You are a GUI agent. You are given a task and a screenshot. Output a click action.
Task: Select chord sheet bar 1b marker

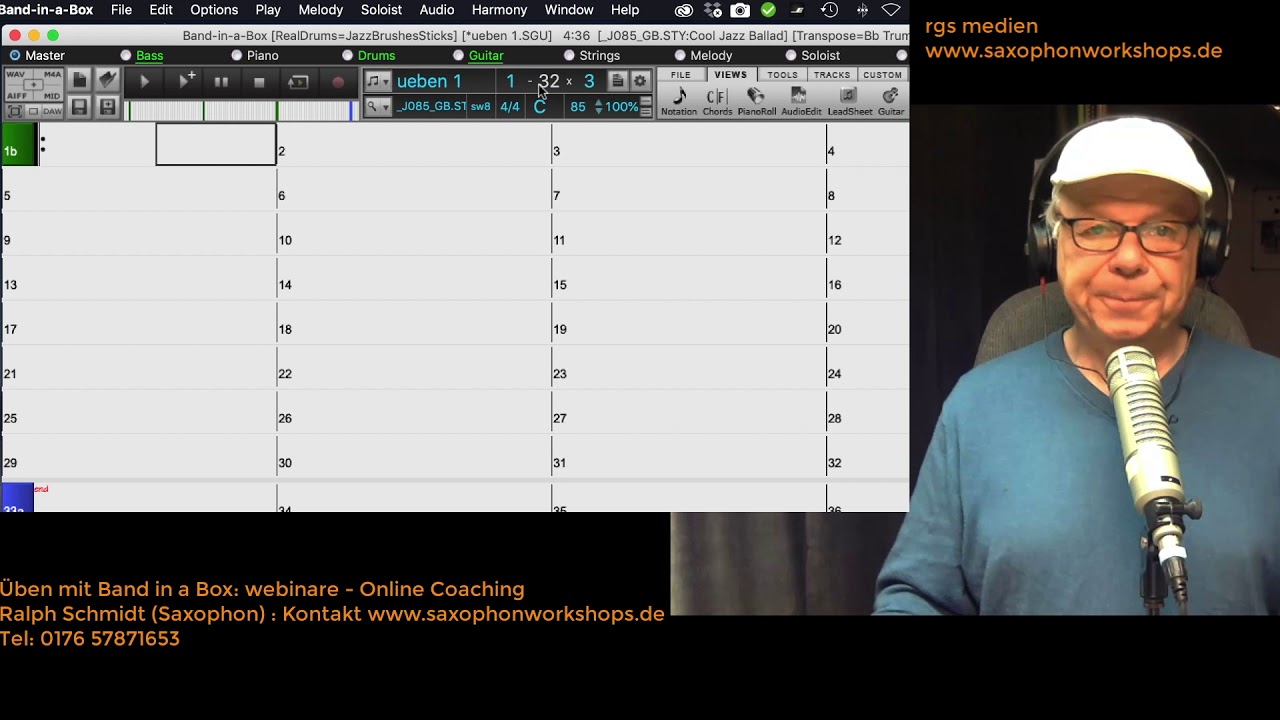(x=18, y=145)
